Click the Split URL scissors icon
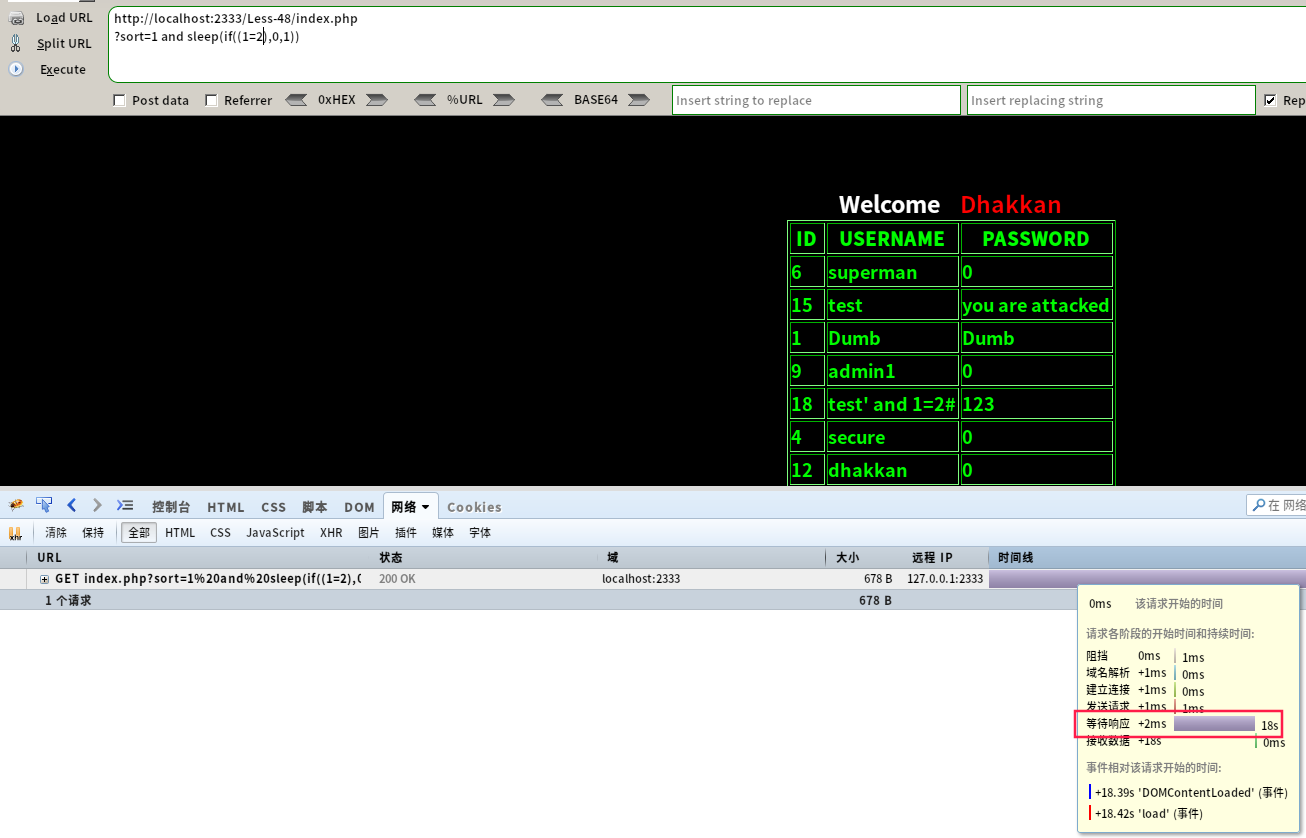The width and height of the screenshot is (1306, 838). tap(16, 43)
